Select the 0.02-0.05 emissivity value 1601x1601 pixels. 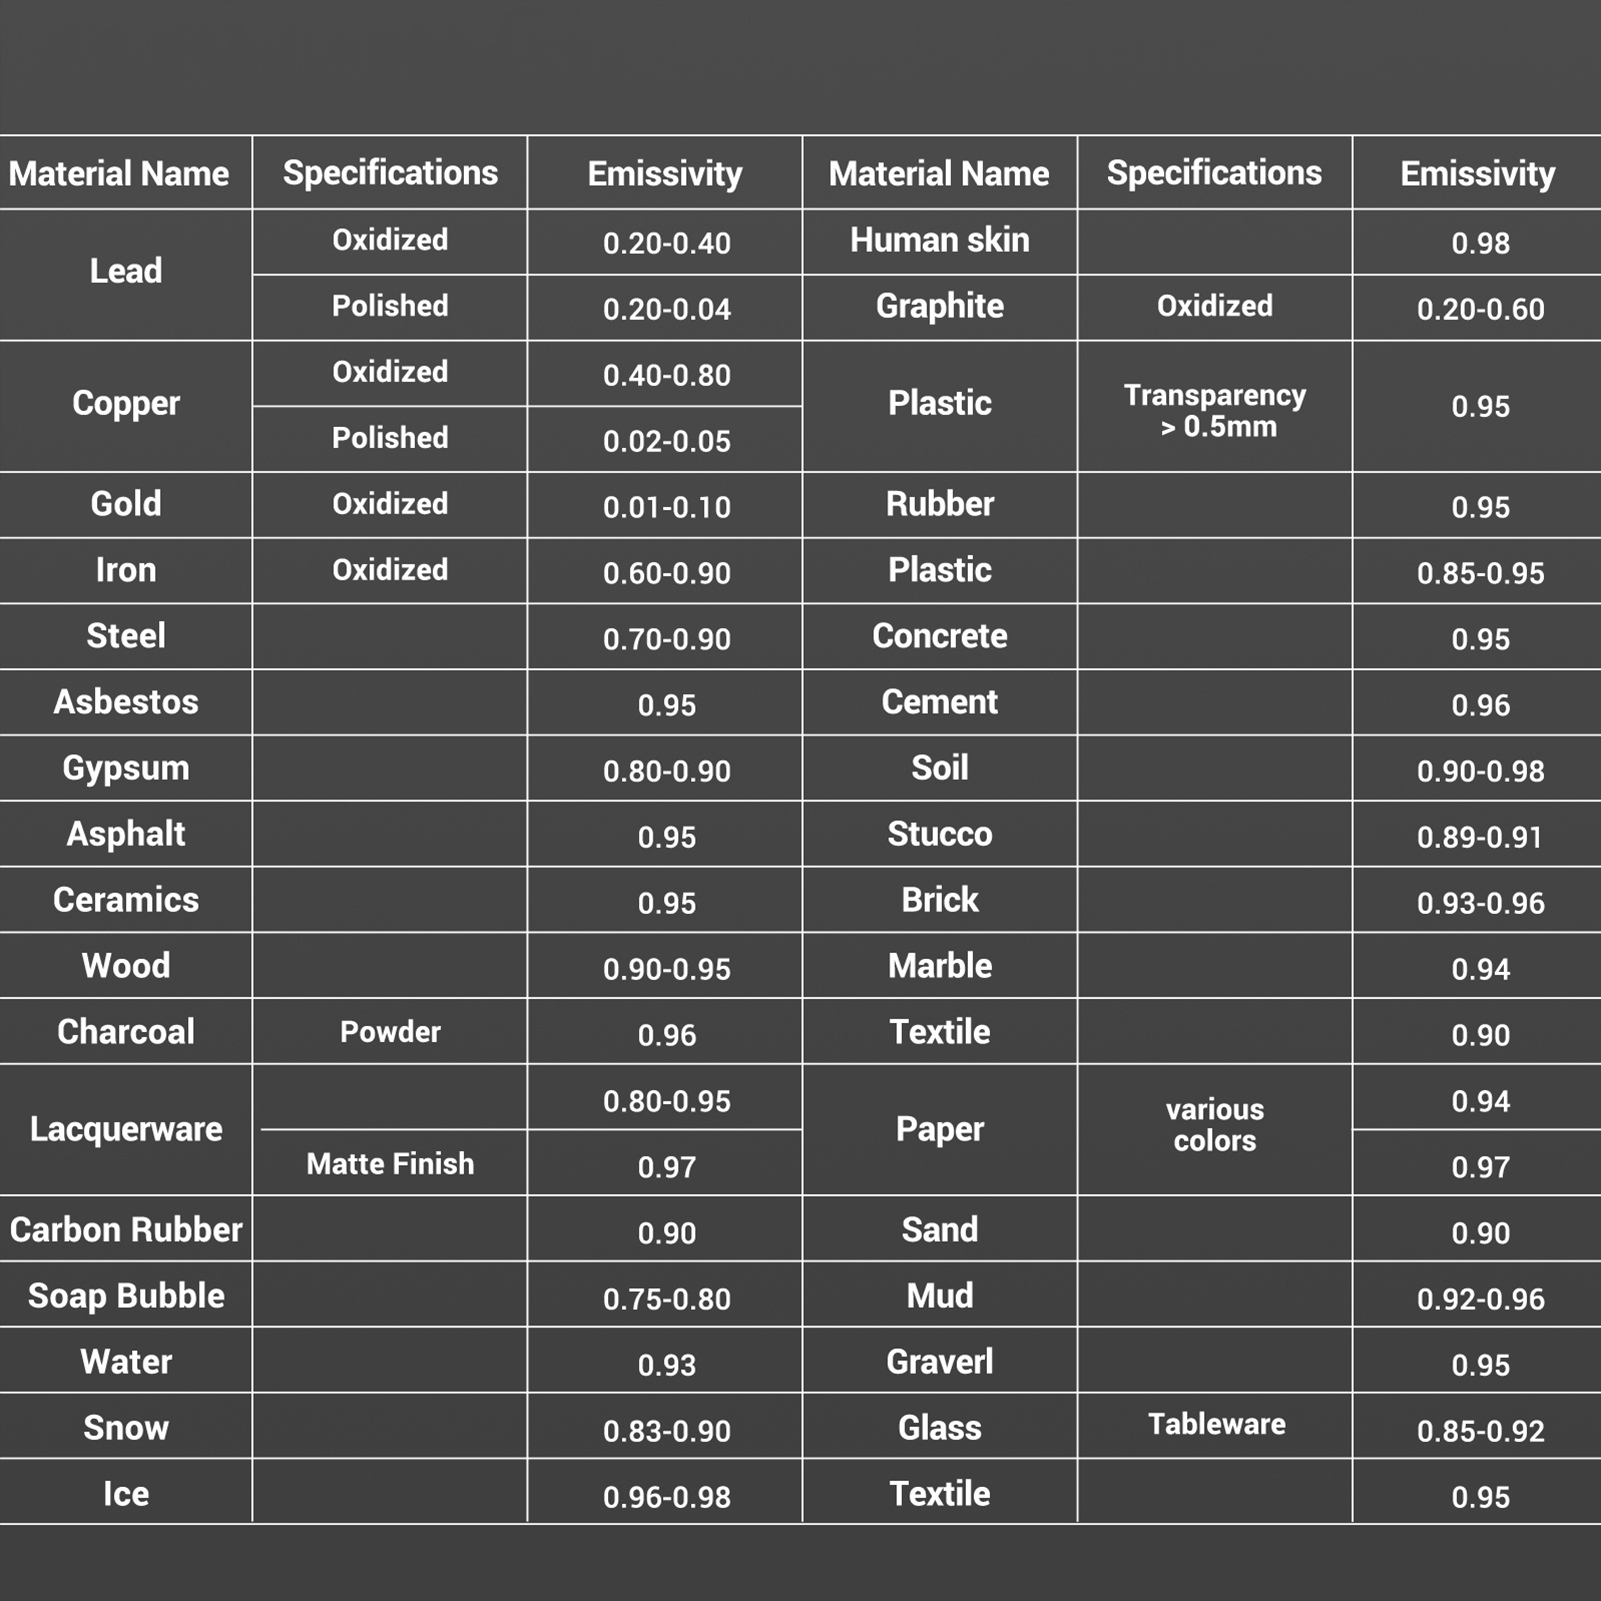[x=667, y=441]
